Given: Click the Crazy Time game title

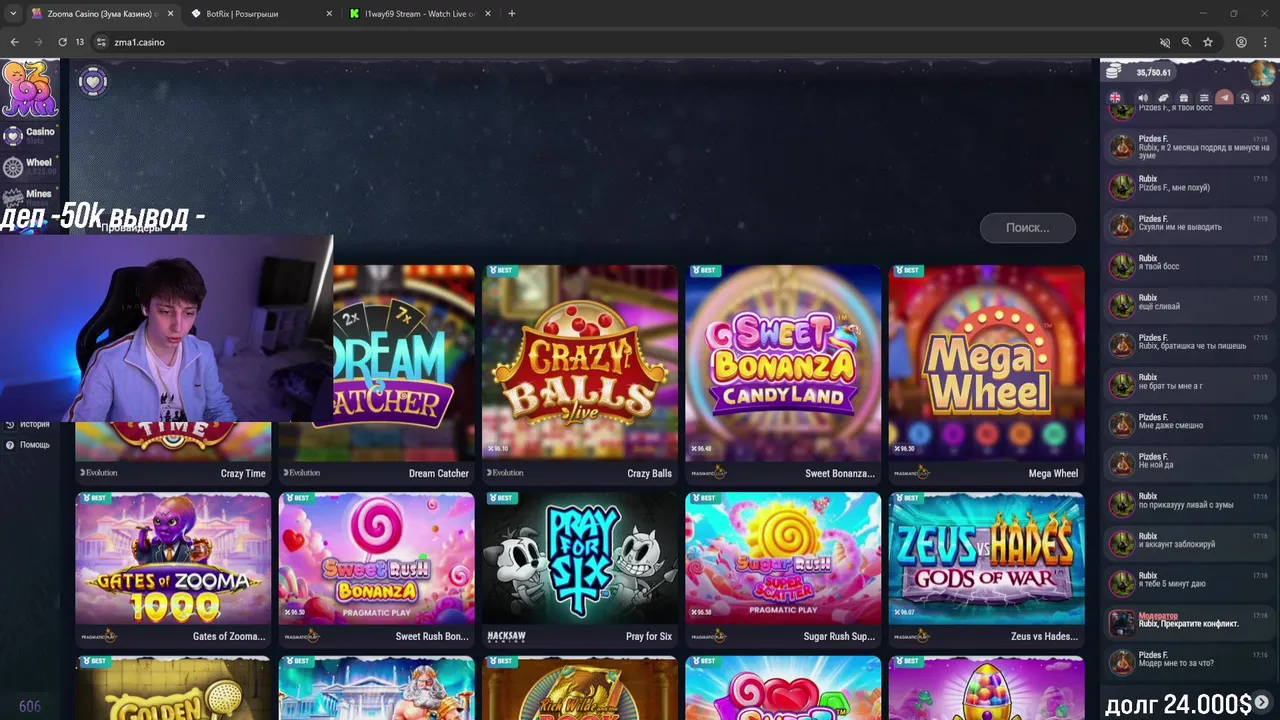Looking at the screenshot, I should pos(243,474).
